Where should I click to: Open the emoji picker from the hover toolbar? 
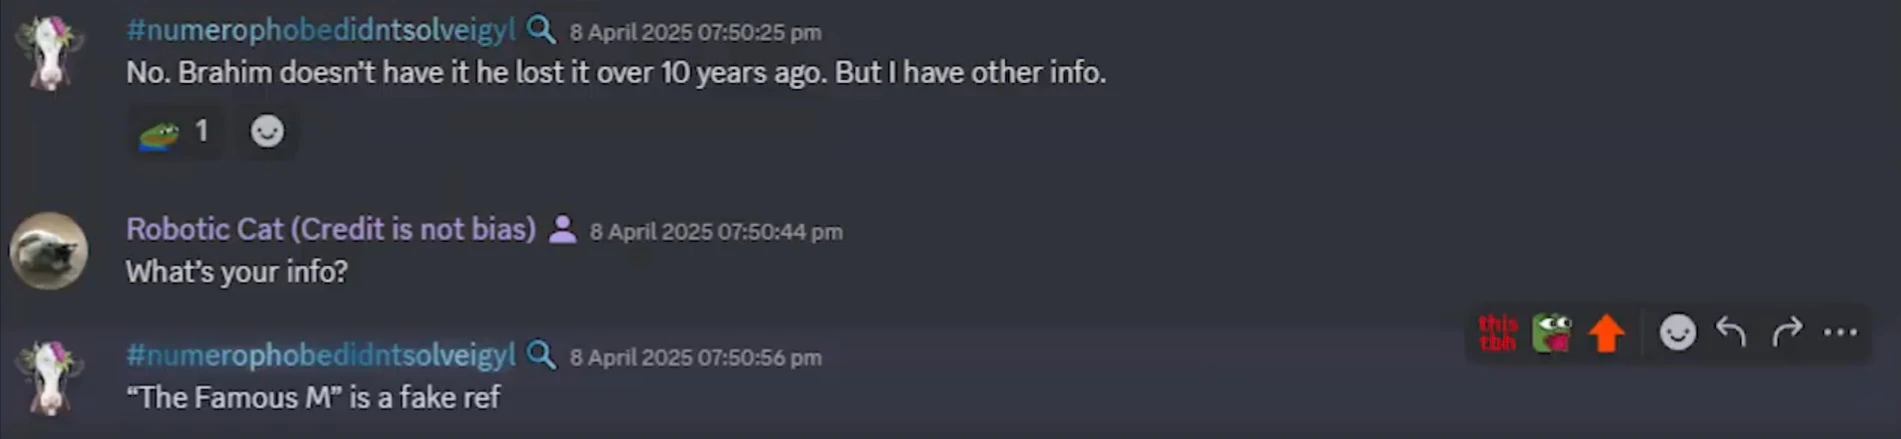(x=1677, y=332)
